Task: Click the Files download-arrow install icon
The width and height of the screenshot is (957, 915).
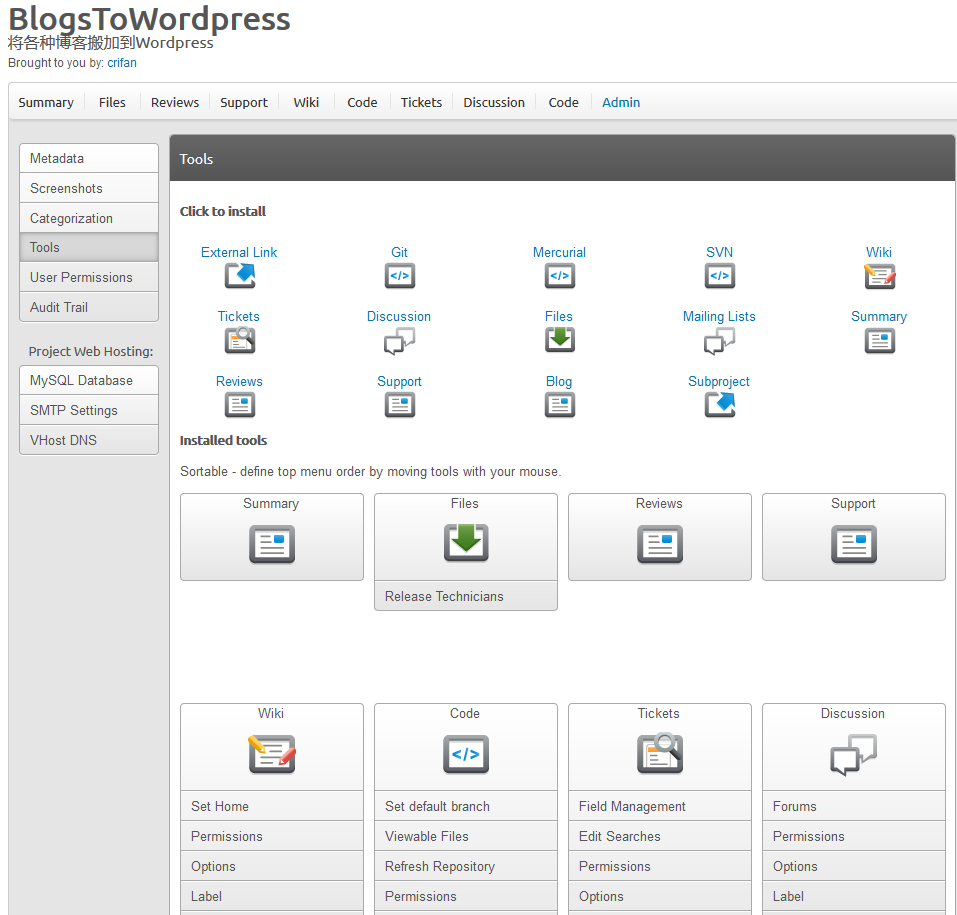Action: (560, 339)
